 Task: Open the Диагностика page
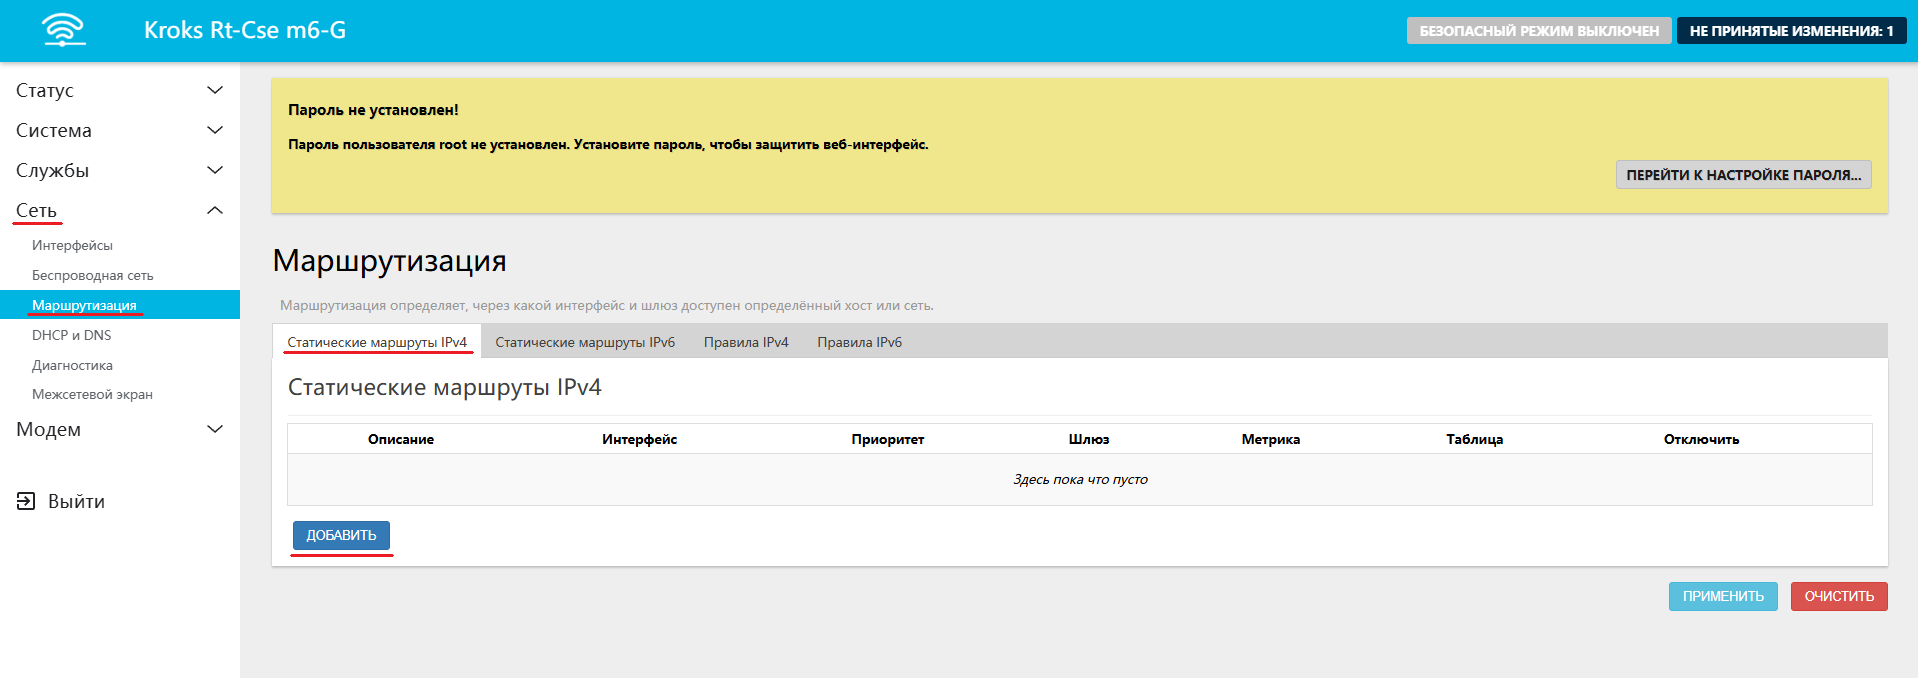[x=72, y=365]
